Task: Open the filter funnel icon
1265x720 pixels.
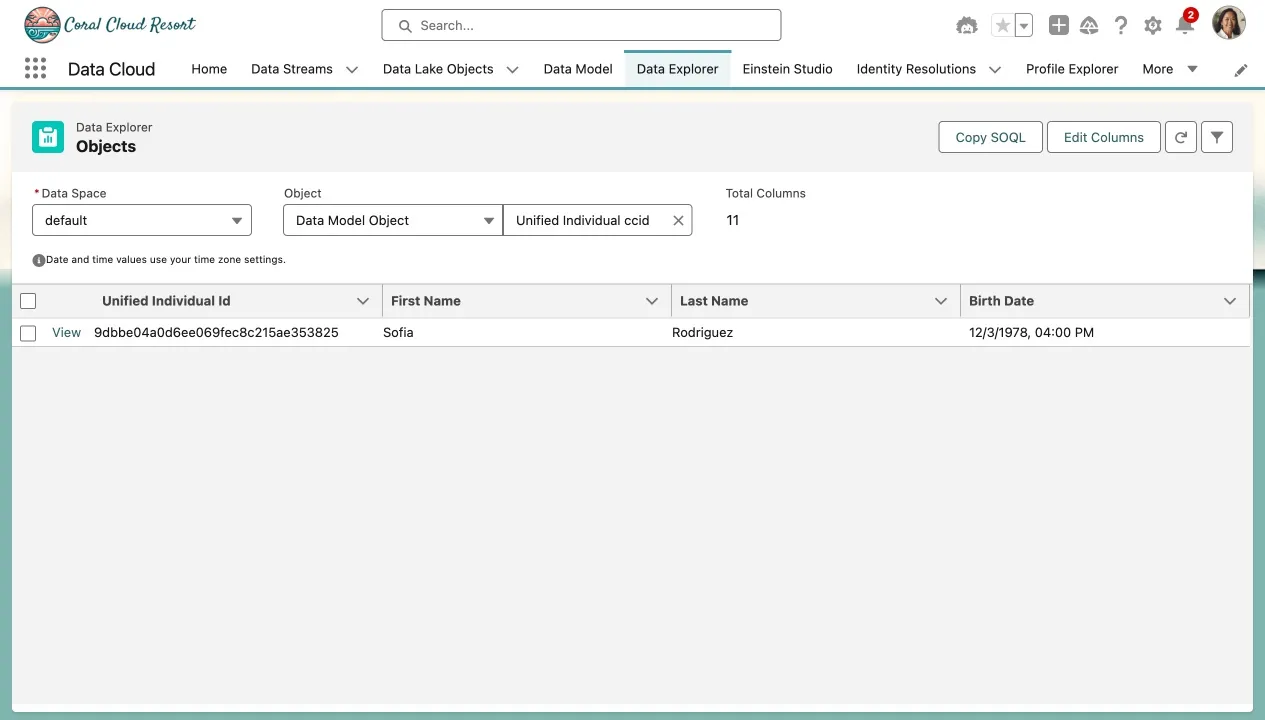Action: pyautogui.click(x=1216, y=137)
